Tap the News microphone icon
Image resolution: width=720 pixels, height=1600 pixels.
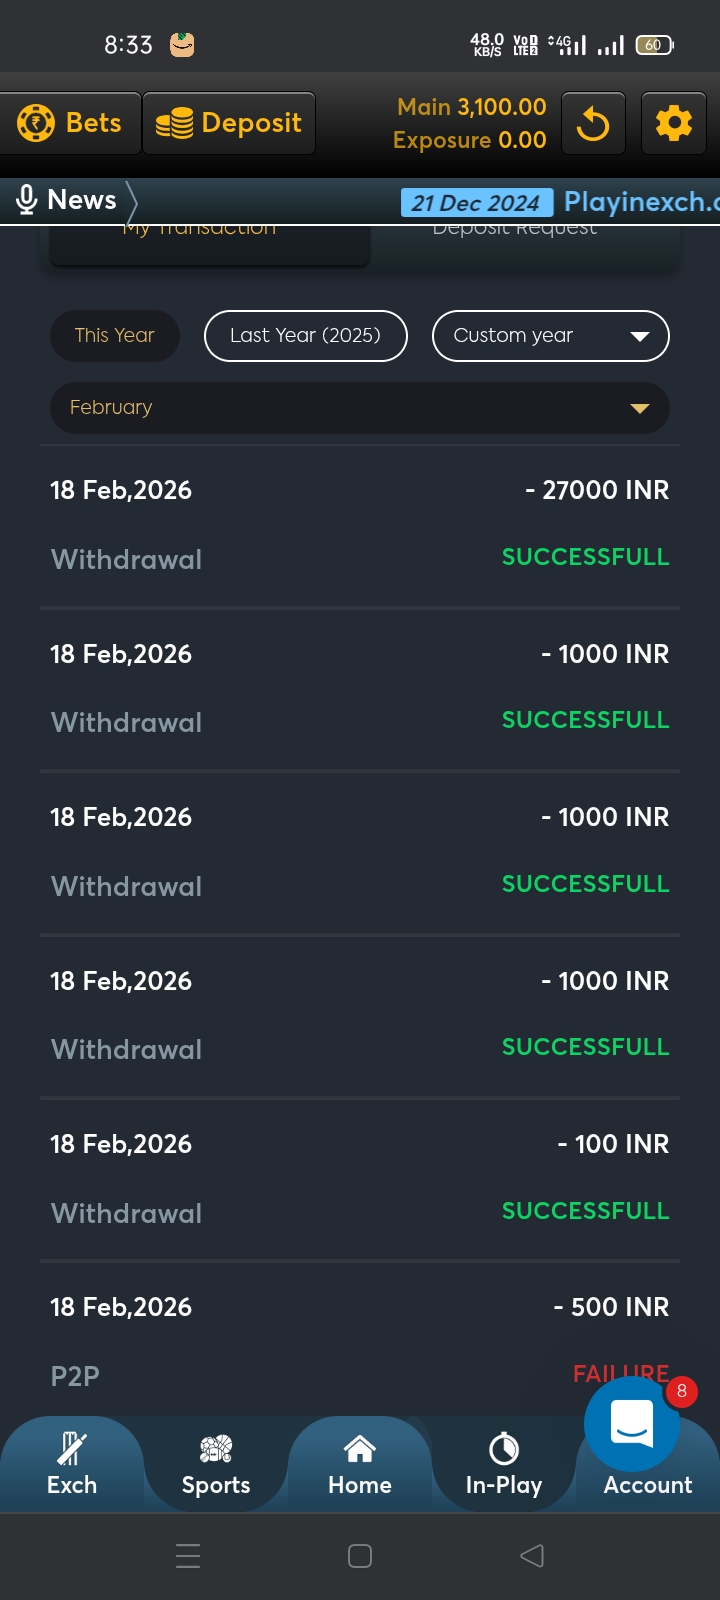click(x=27, y=200)
